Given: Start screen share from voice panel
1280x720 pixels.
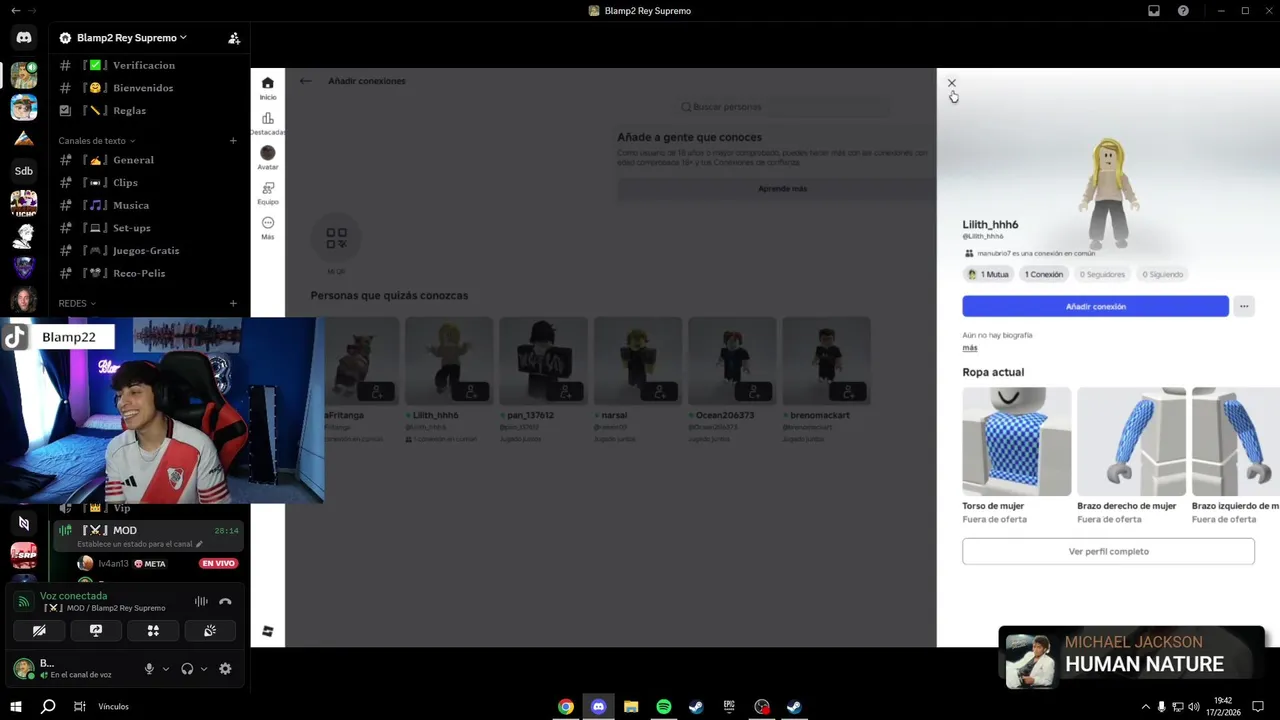Looking at the screenshot, I should 96,631.
